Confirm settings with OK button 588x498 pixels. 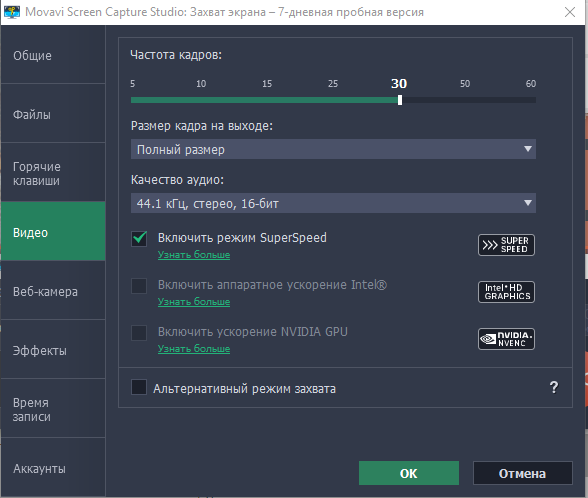tap(409, 473)
